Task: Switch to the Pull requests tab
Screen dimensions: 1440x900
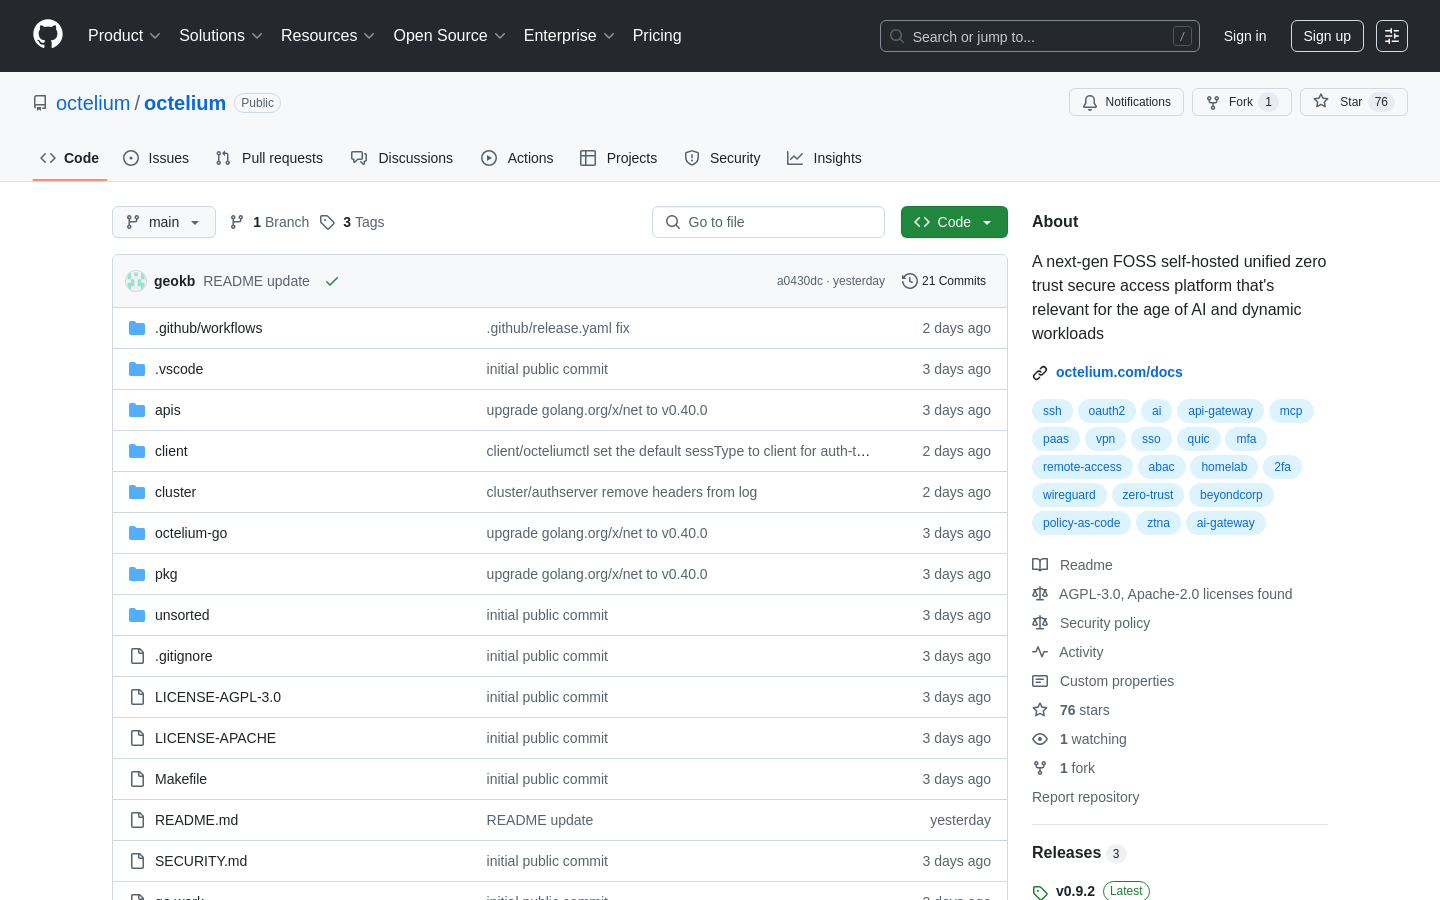Action: (269, 158)
